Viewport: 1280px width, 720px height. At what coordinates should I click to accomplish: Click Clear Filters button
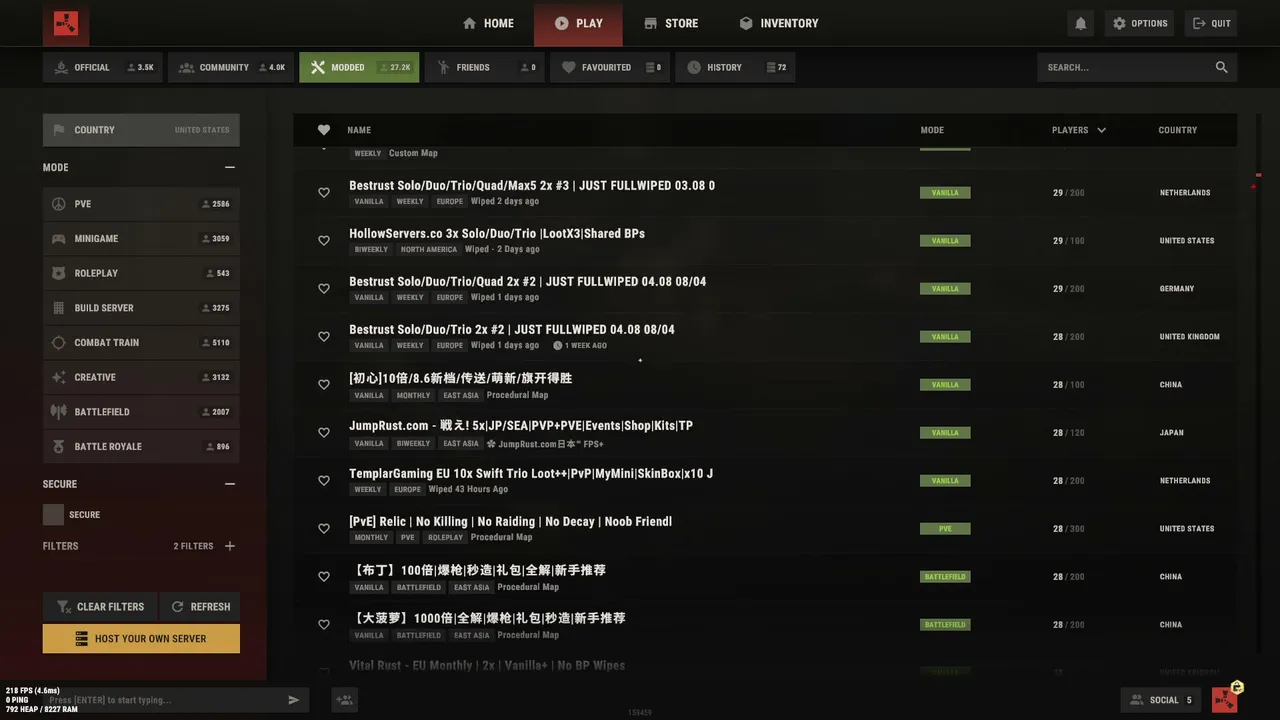click(x=100, y=607)
